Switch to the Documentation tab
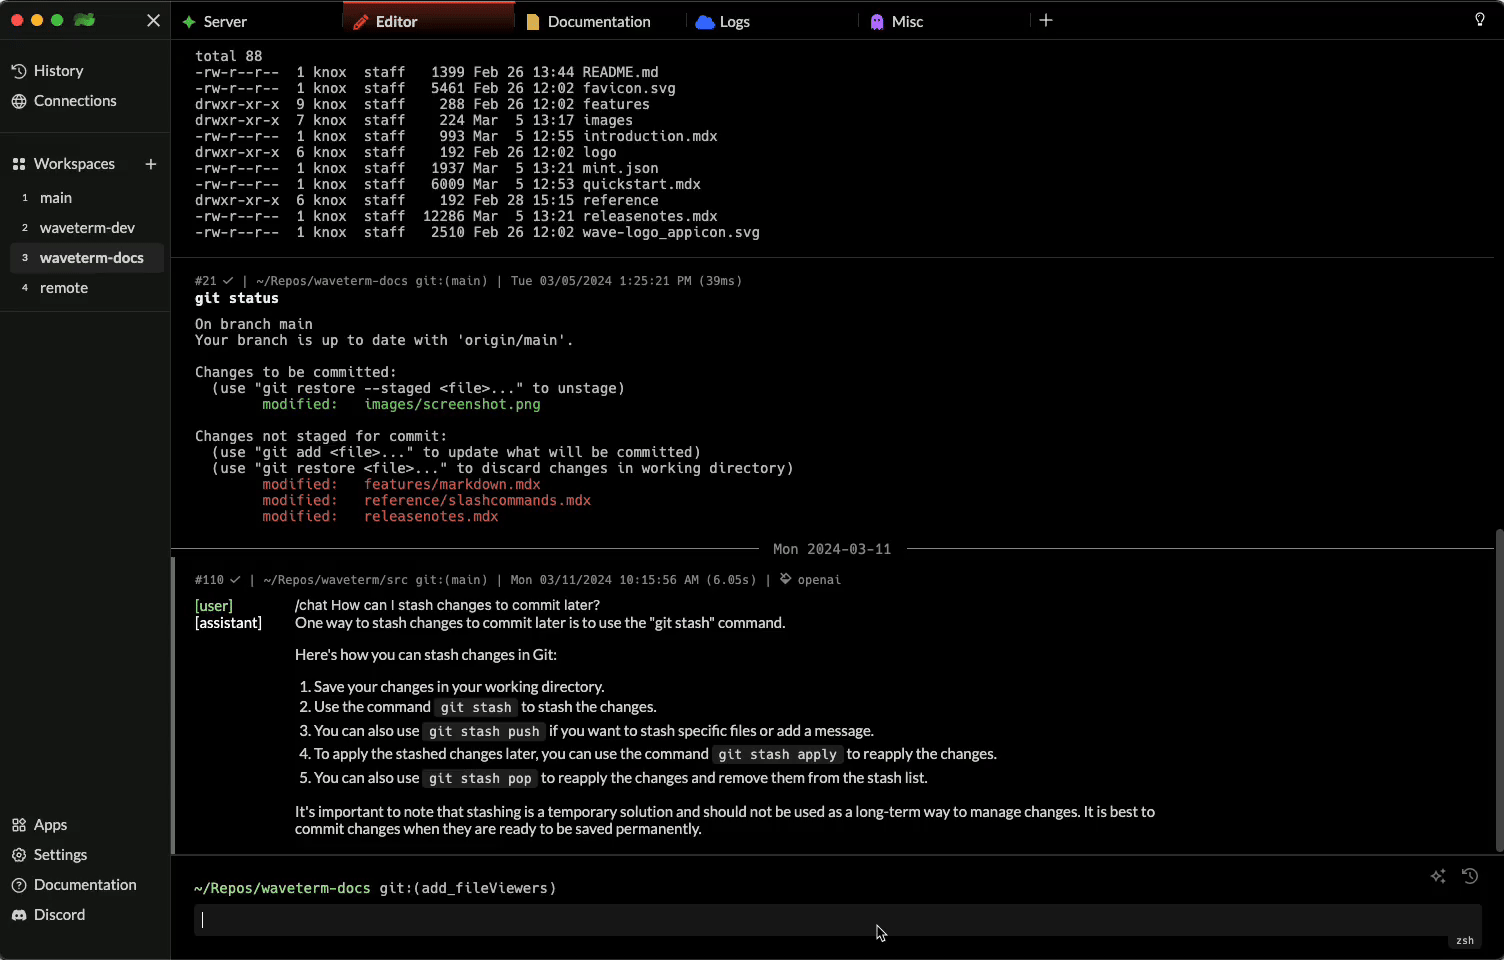Screen dimensions: 1504x960 tap(598, 22)
